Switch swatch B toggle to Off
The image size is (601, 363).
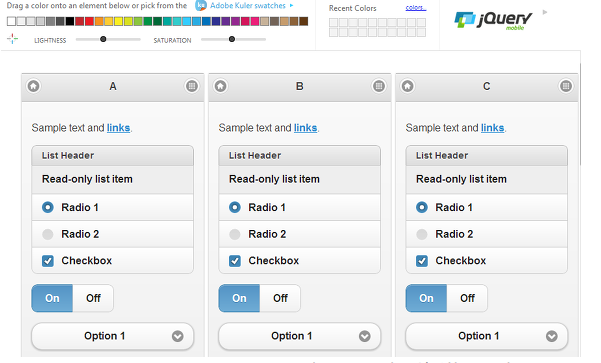point(280,298)
